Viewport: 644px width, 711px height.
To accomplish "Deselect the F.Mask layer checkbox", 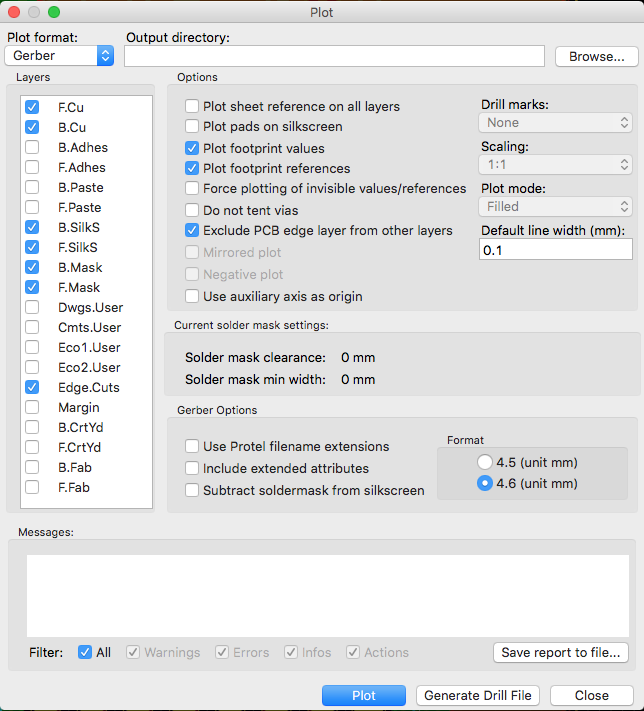I will tap(32, 287).
